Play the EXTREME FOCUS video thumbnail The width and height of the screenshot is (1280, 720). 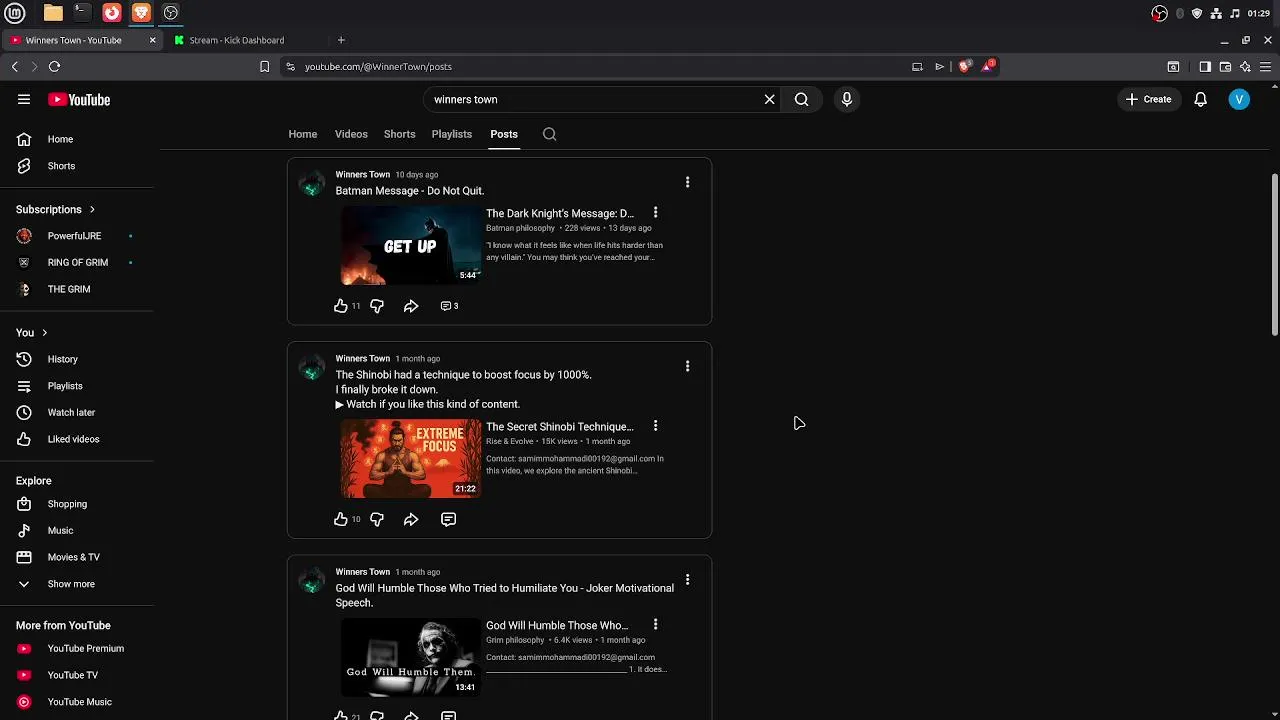(410, 458)
